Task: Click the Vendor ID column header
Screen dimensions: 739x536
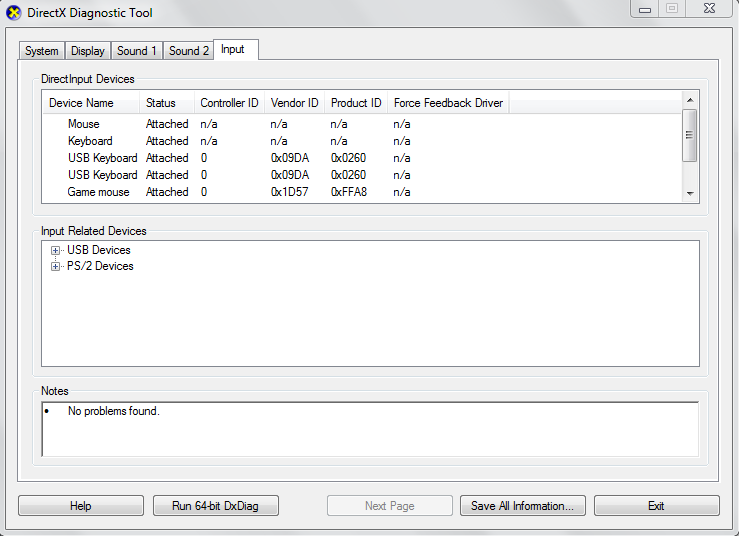Action: pyautogui.click(x=295, y=103)
